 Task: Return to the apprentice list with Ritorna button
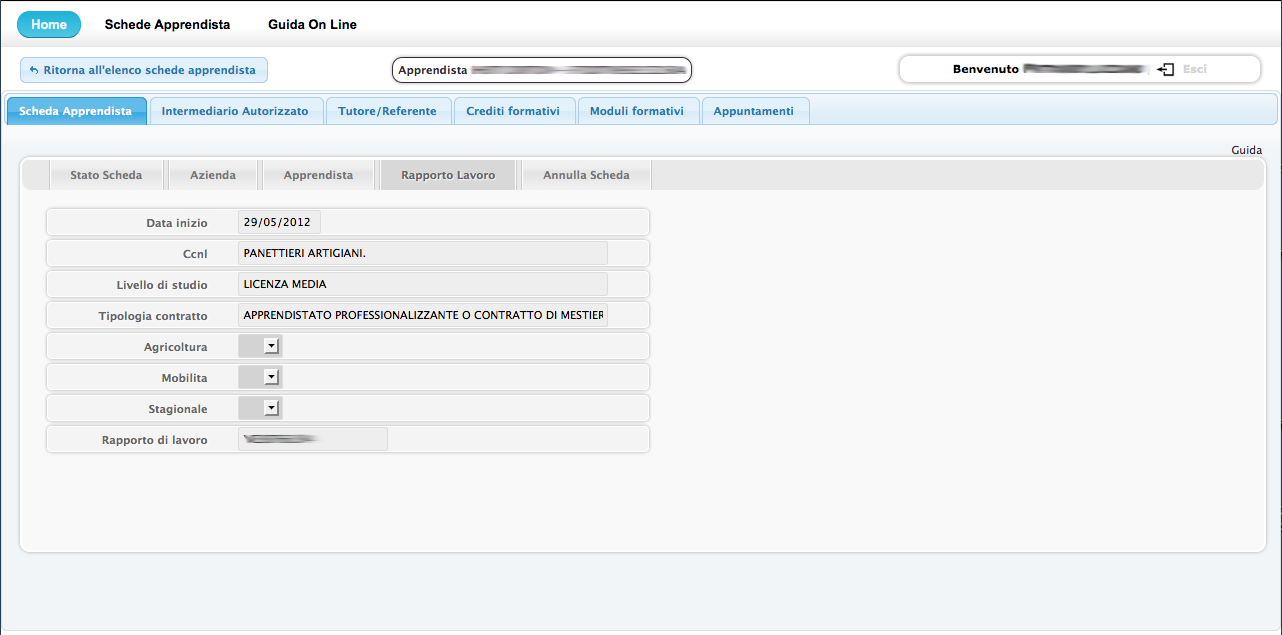click(144, 70)
